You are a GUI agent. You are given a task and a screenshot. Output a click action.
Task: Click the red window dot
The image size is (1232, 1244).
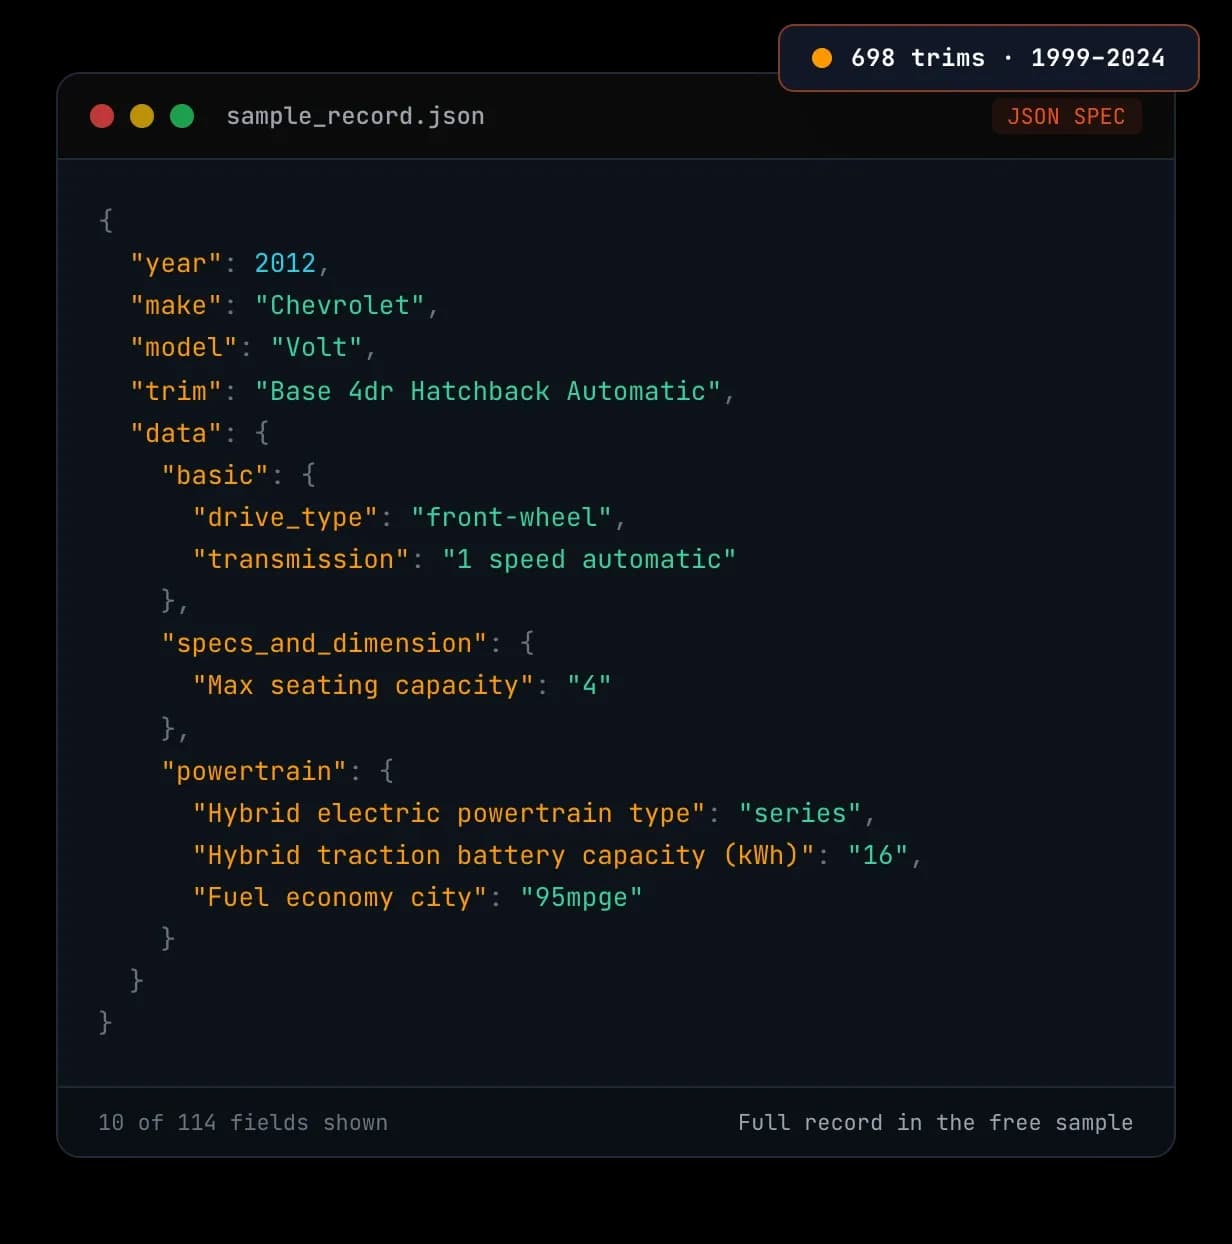(102, 116)
